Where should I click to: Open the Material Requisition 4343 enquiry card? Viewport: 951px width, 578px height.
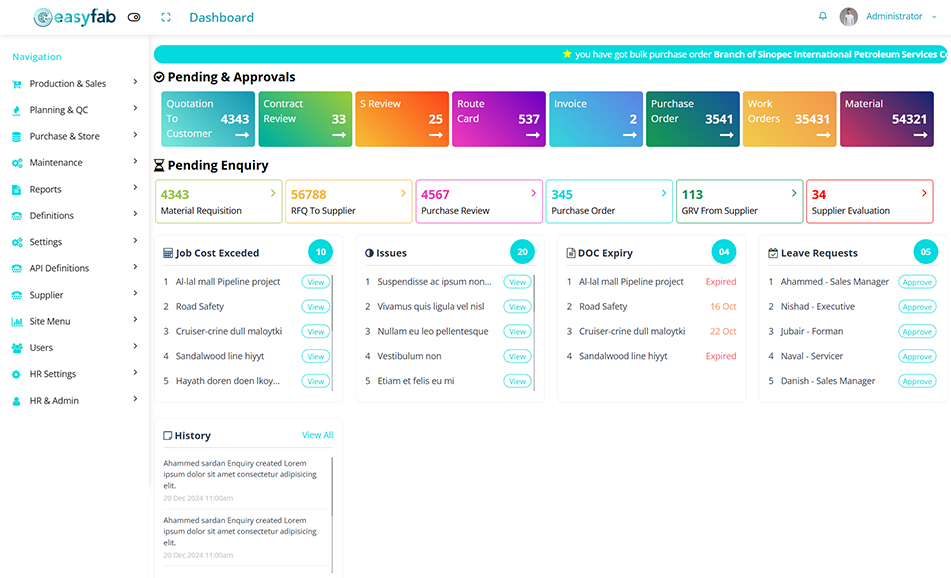click(x=219, y=201)
